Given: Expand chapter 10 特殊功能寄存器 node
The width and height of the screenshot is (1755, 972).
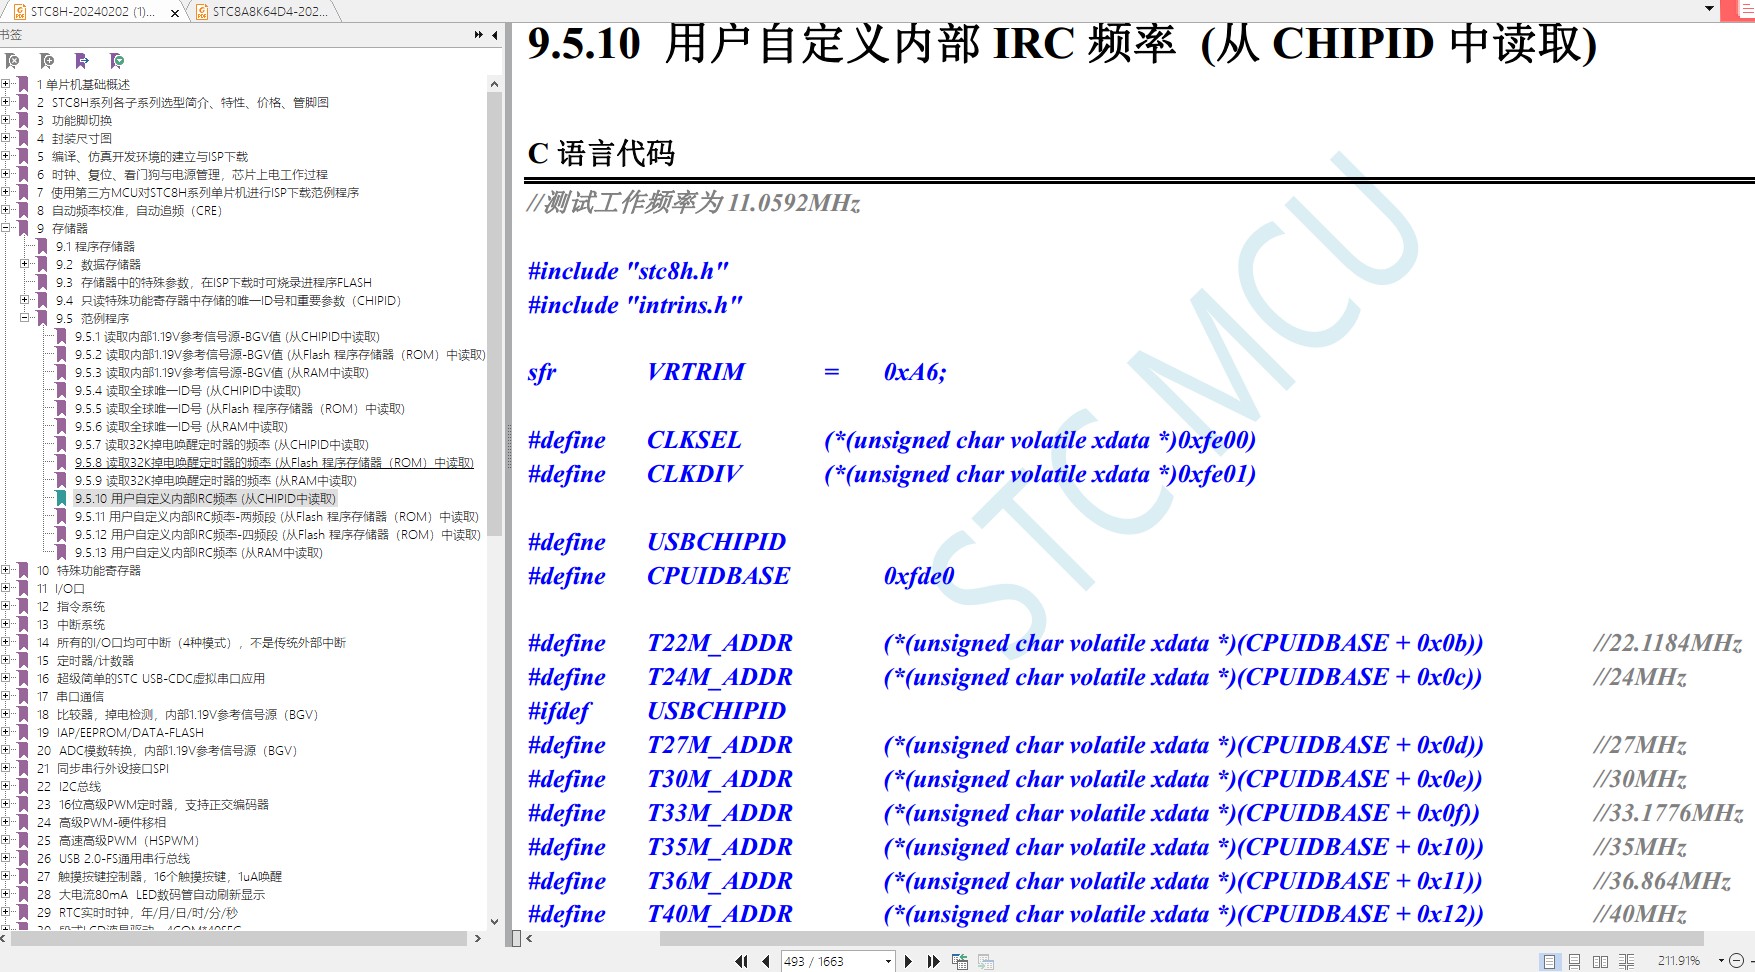Looking at the screenshot, I should (x=6, y=571).
